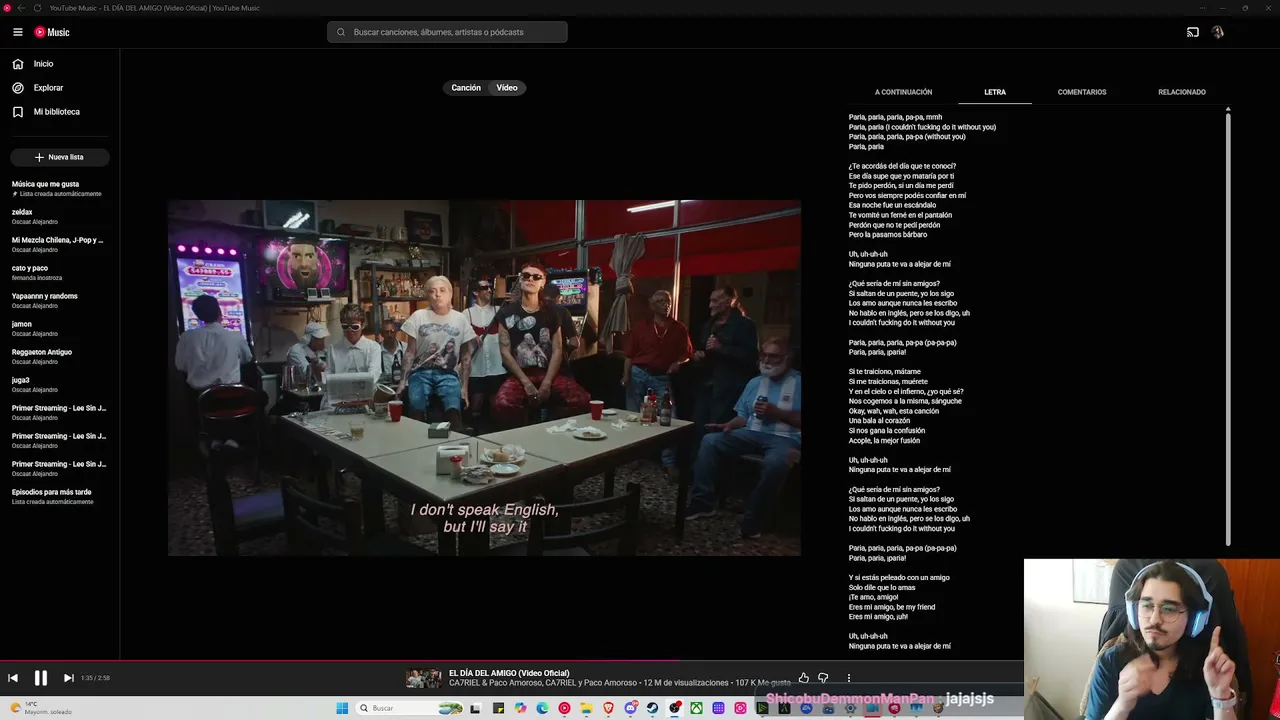Open the account avatar menu
This screenshot has height=720, width=1280.
coord(1217,32)
